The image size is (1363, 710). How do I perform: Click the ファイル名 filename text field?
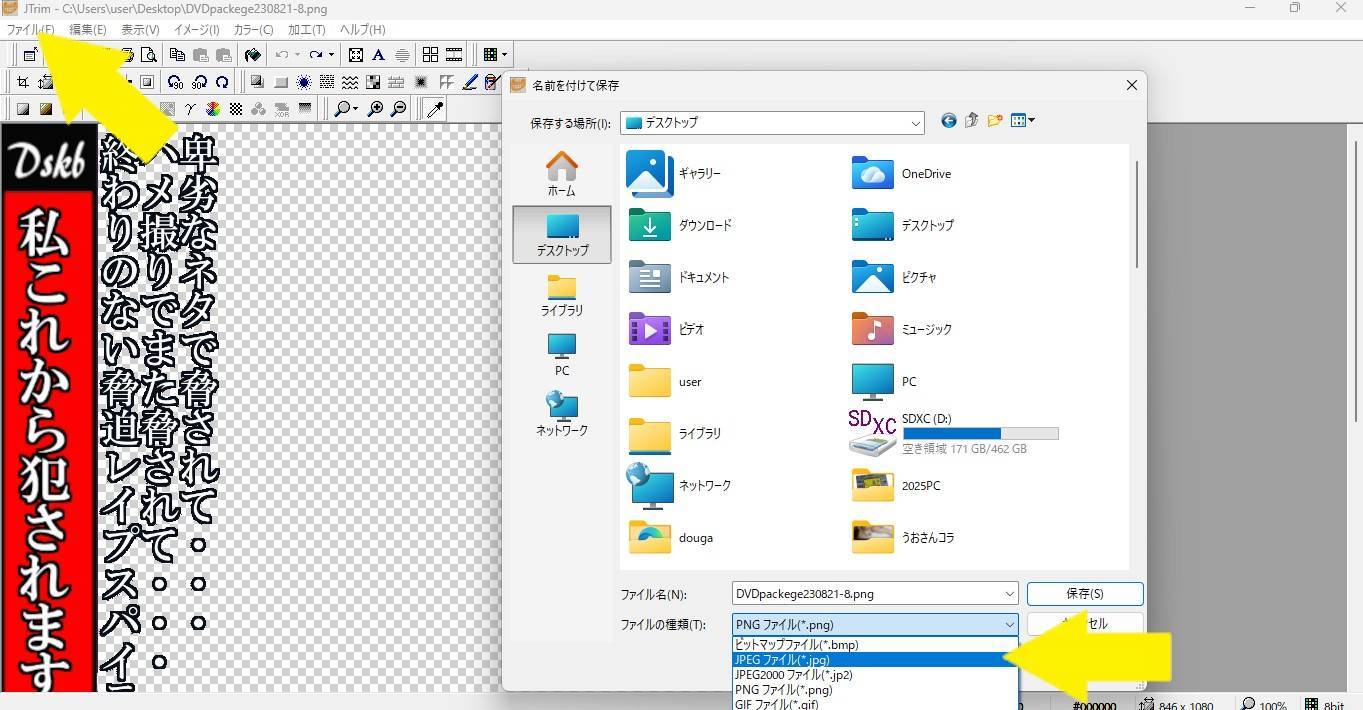tap(865, 594)
